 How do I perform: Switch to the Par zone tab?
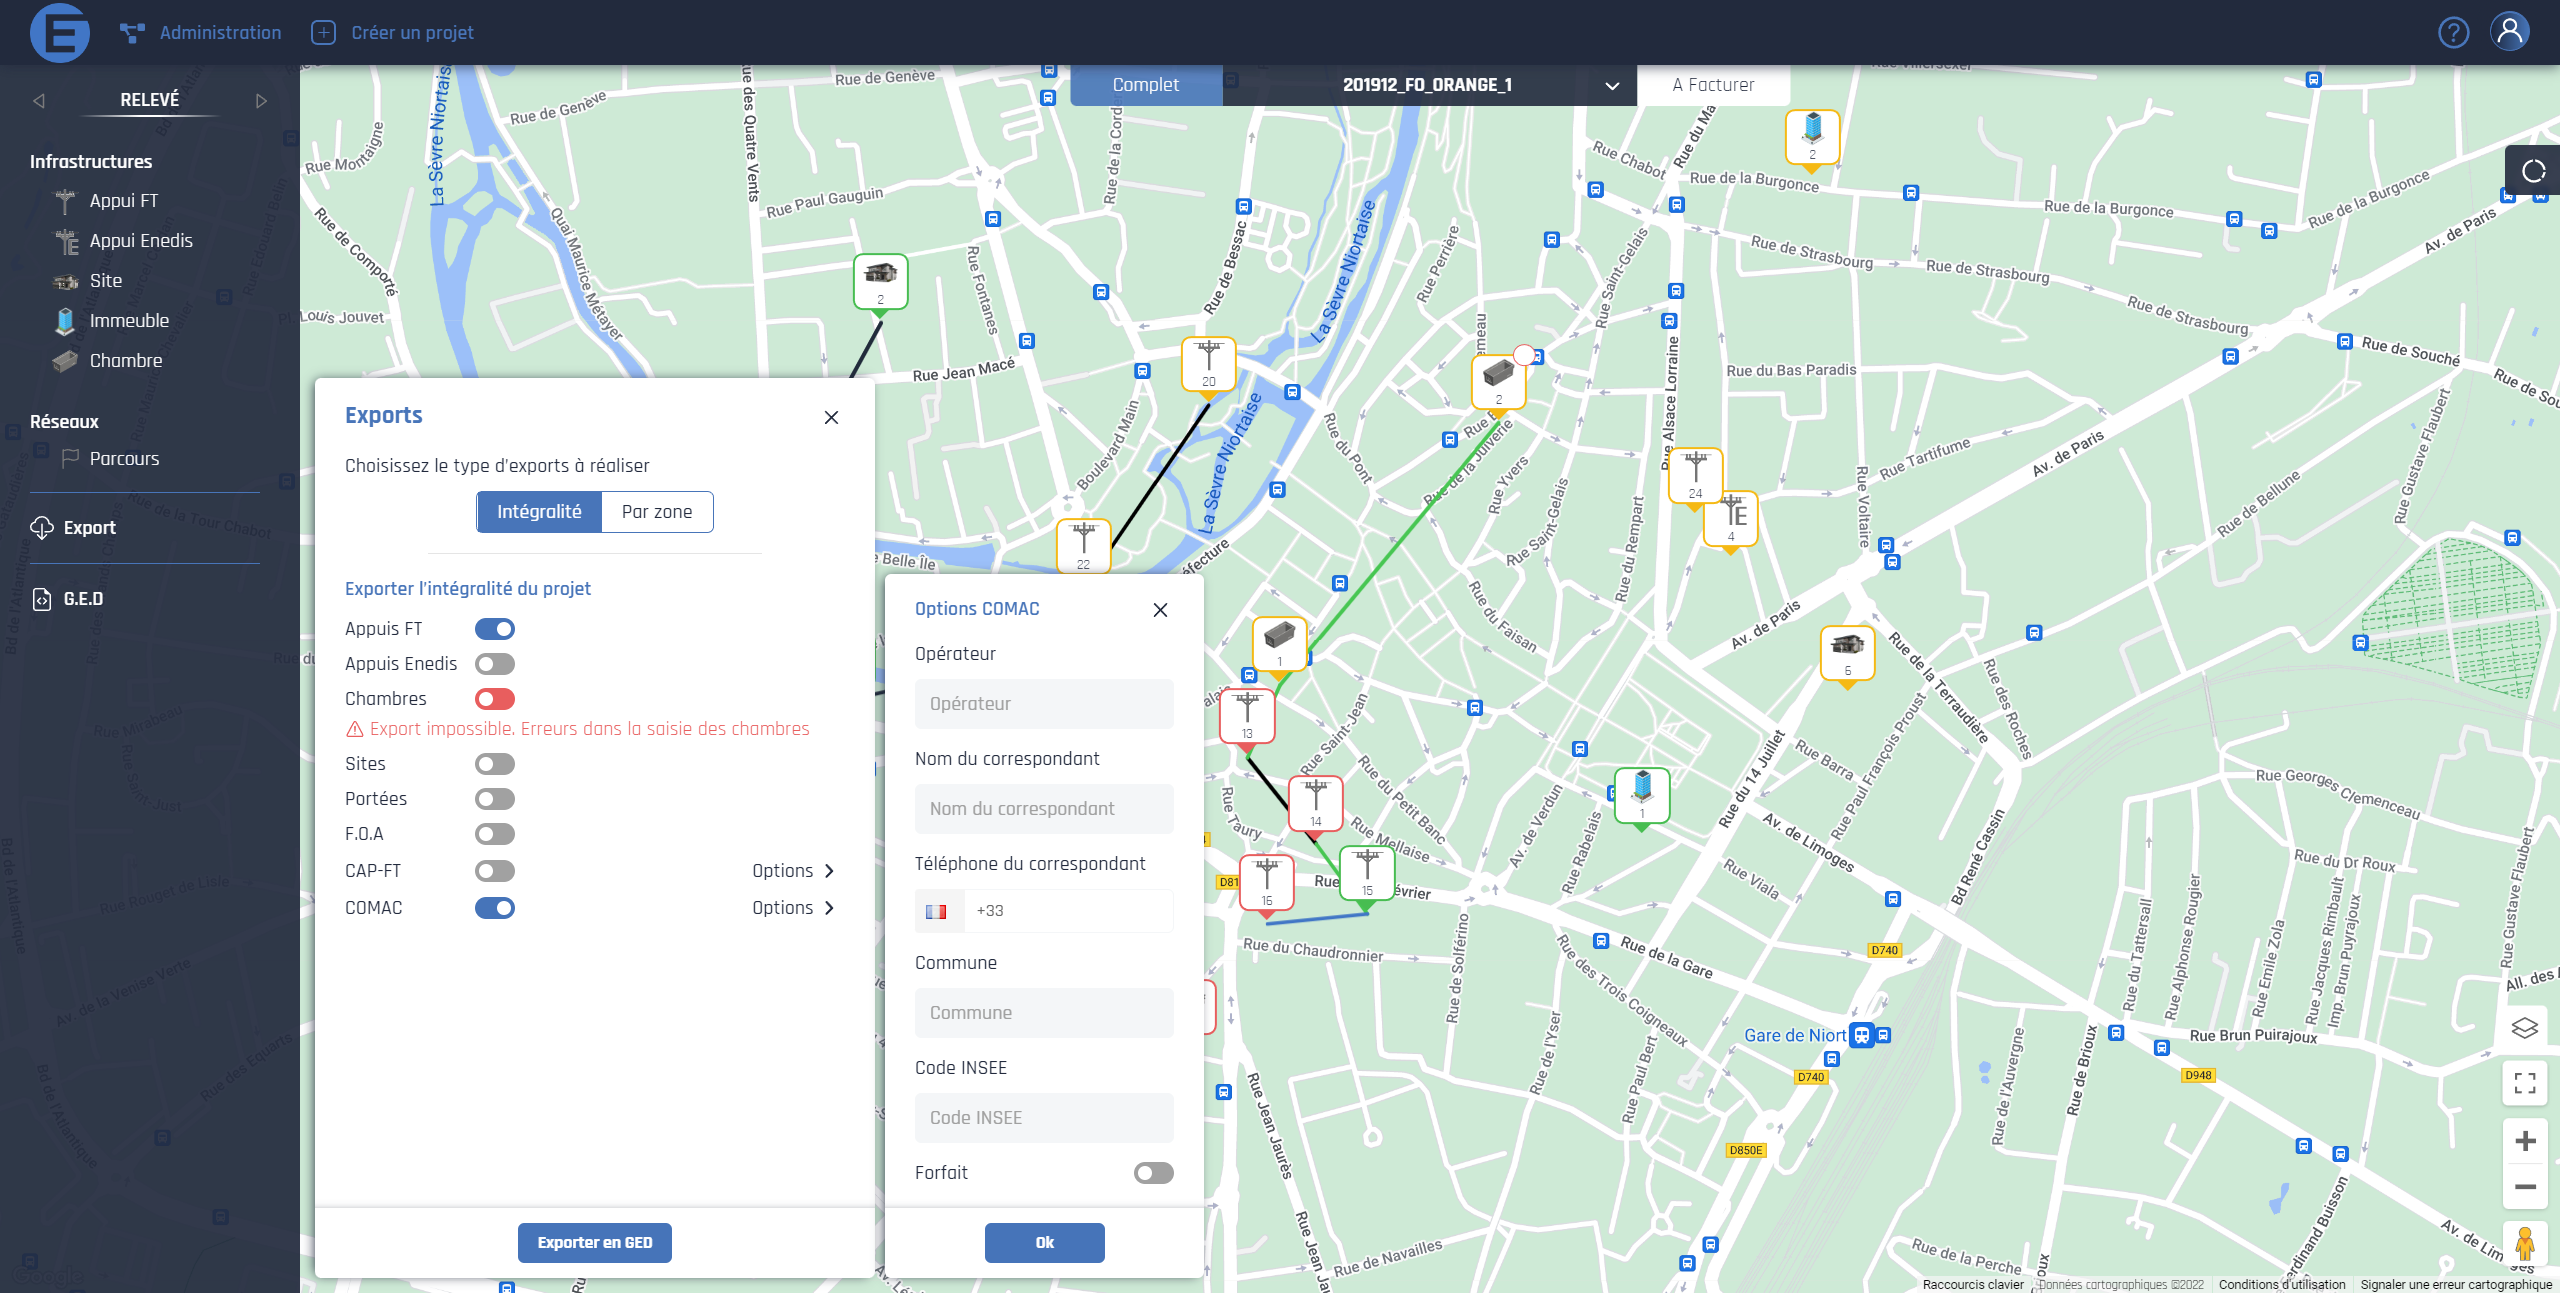[656, 512]
